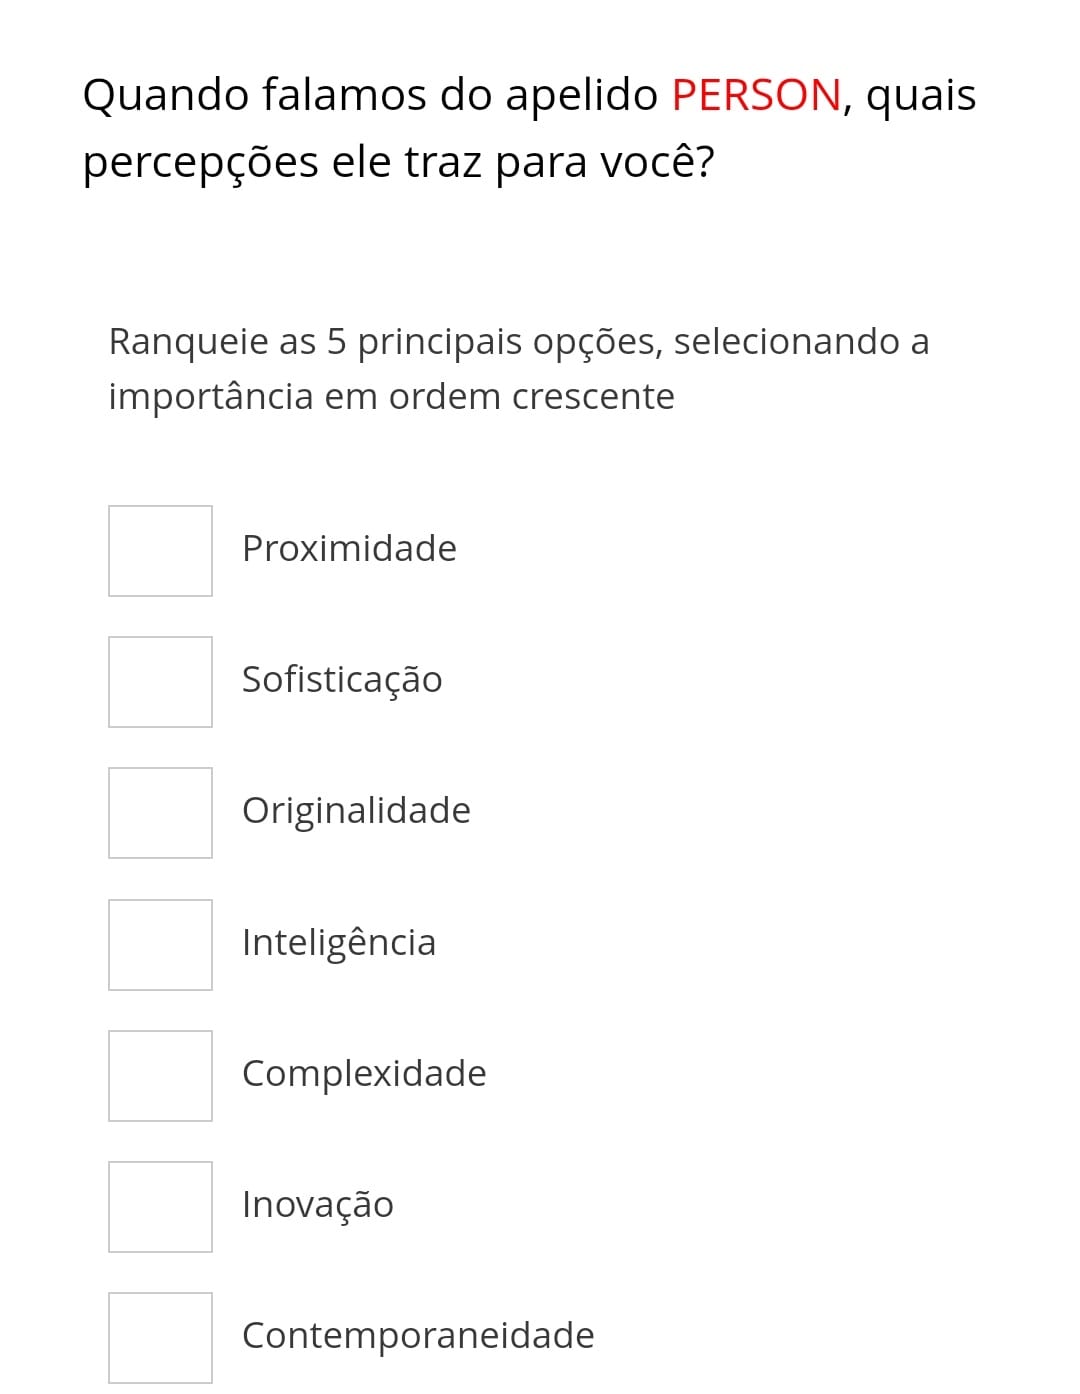This screenshot has height=1394, width=1080.
Task: Toggle the Complexidade checkbox
Action: tap(160, 1076)
